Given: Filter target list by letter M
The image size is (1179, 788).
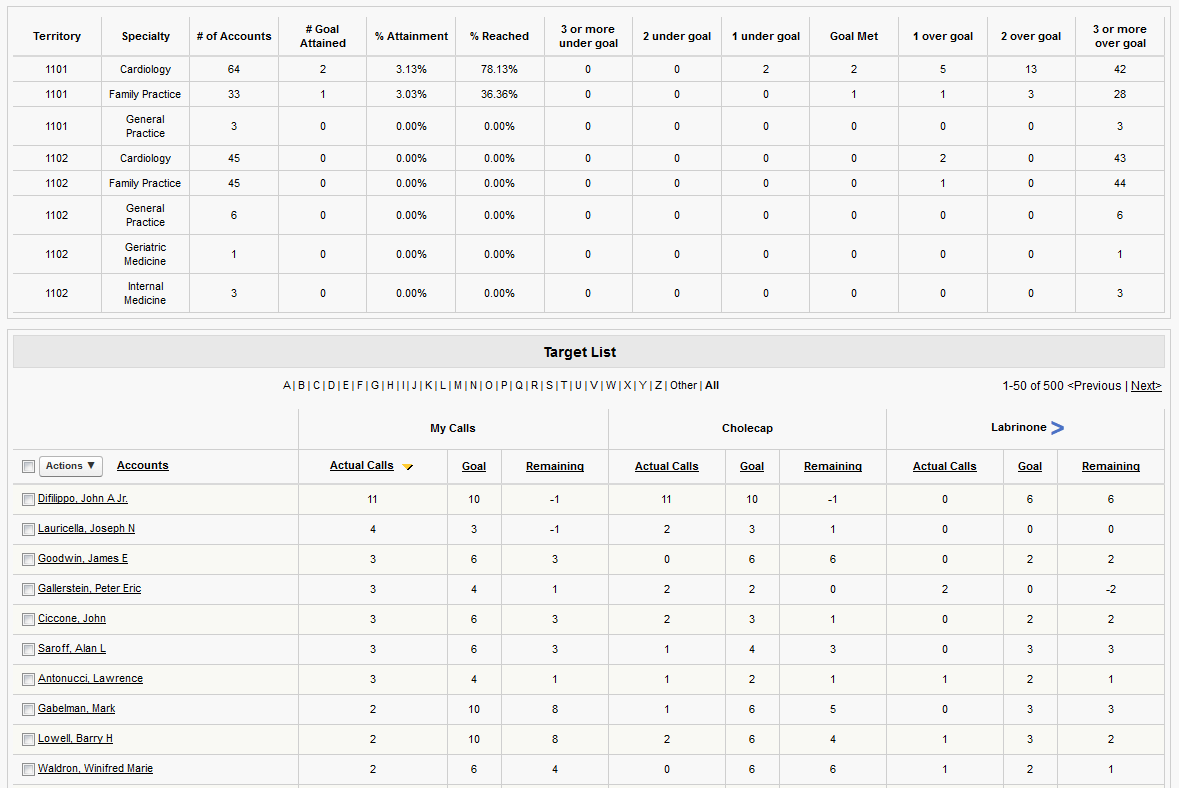Looking at the screenshot, I should pos(457,386).
